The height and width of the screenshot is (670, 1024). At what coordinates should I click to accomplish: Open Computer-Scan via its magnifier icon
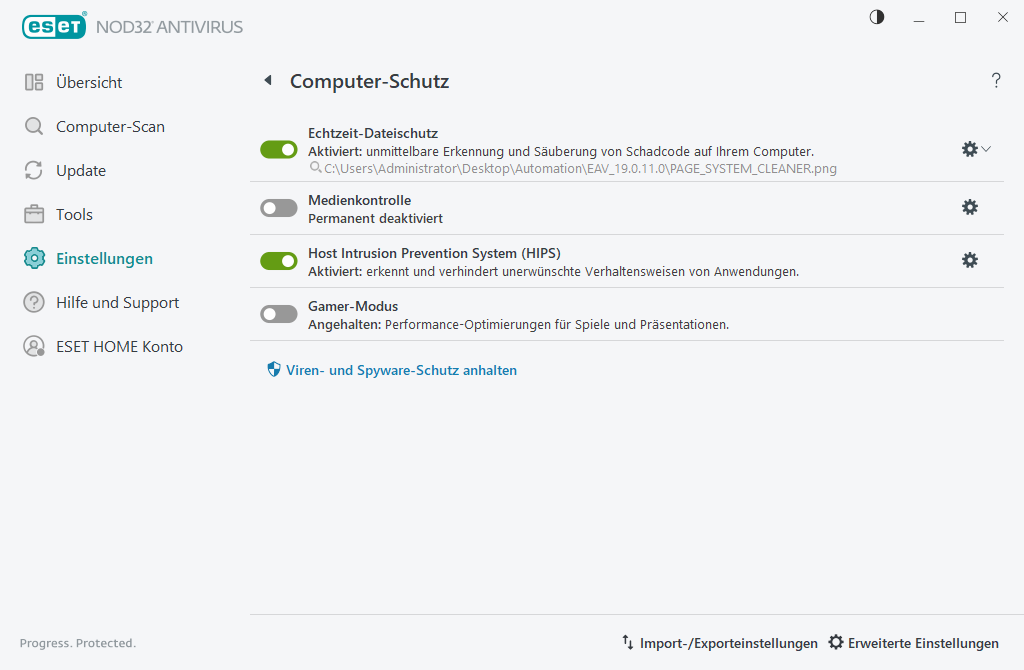coord(33,126)
